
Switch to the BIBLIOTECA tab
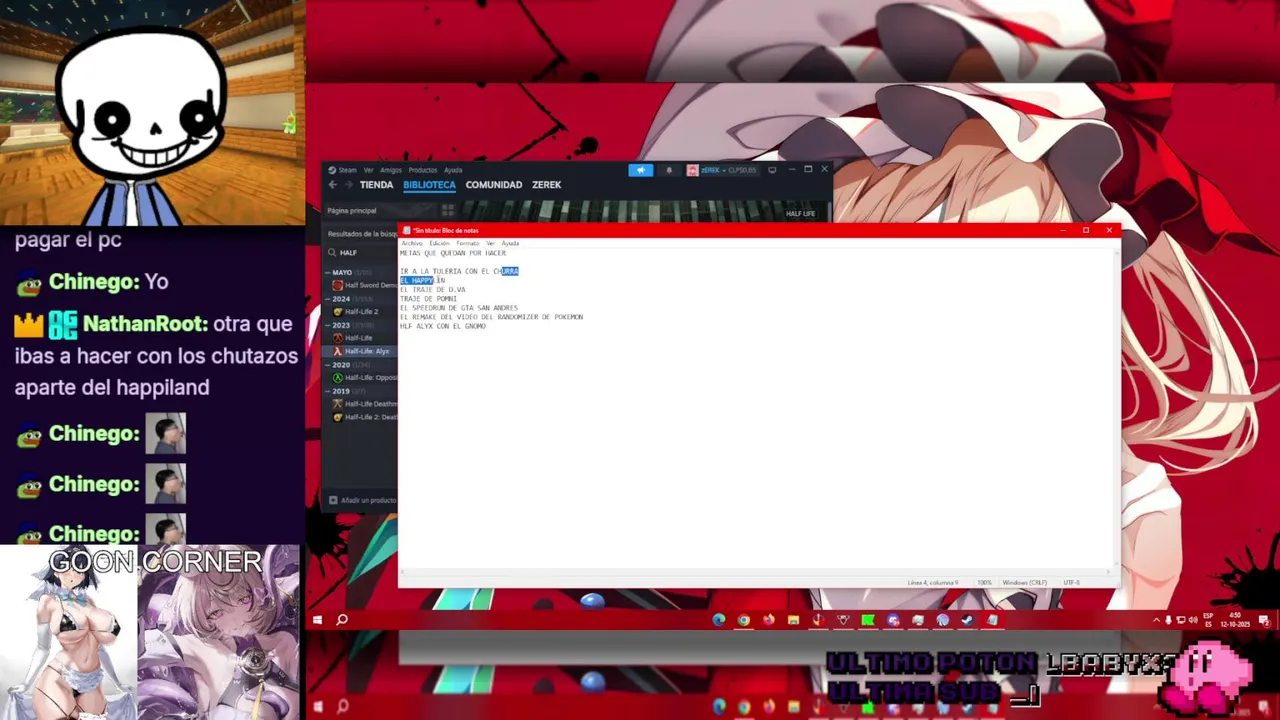pyautogui.click(x=429, y=185)
